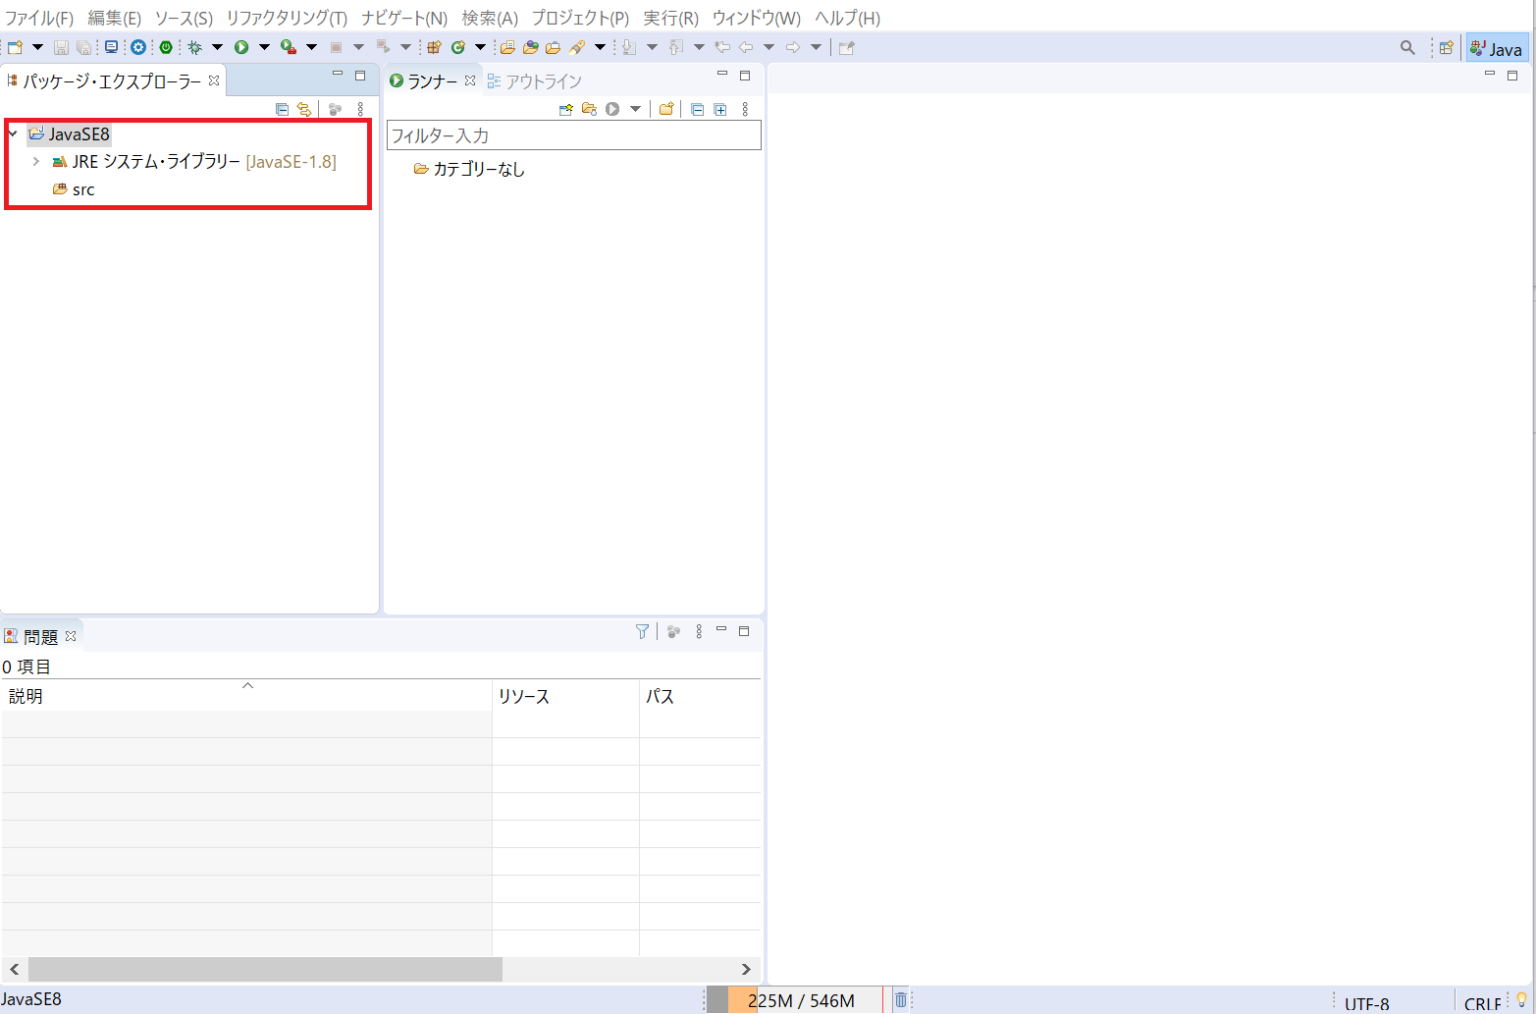Click the Runner collapse all icon
Viewport: 1536px width, 1014px height.
point(697,109)
